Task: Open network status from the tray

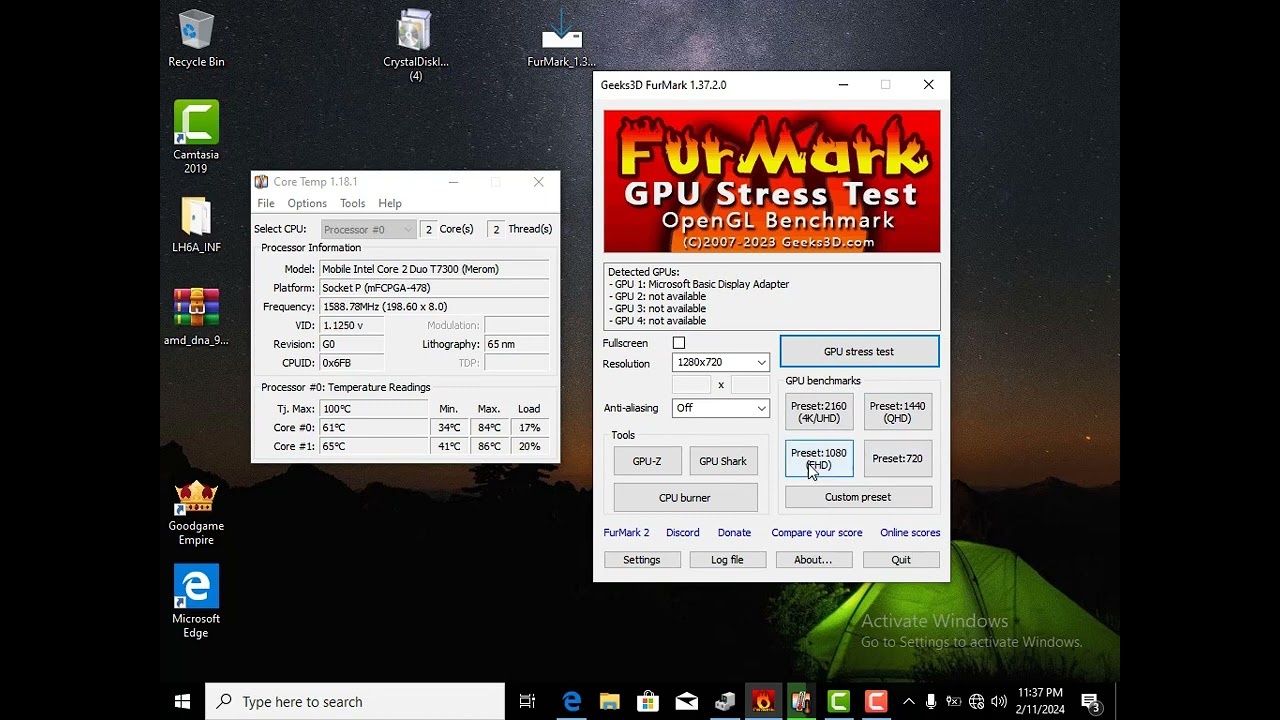Action: (x=976, y=702)
